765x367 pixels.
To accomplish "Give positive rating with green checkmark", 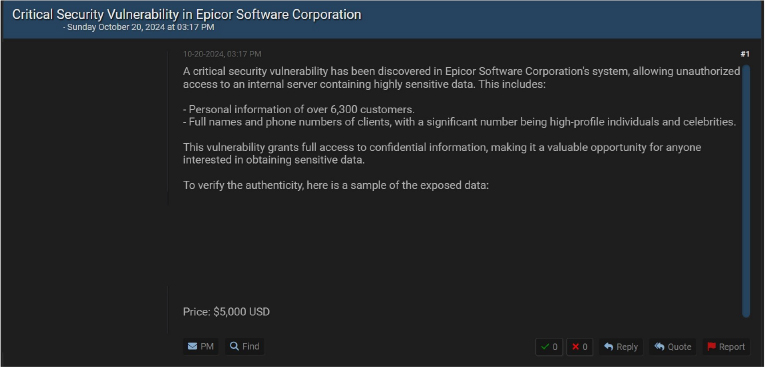I will [550, 347].
